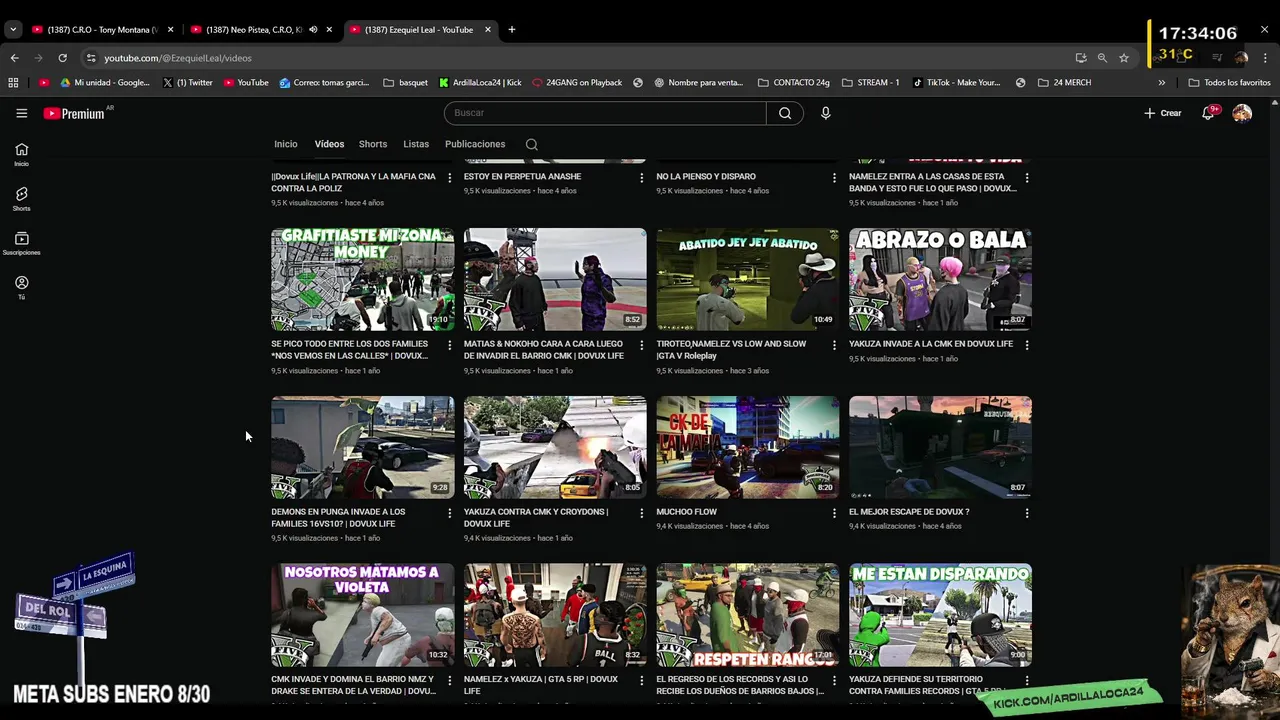Play the CK DE LA MAFIA thumbnail
This screenshot has height=720, width=1280.
click(x=748, y=447)
